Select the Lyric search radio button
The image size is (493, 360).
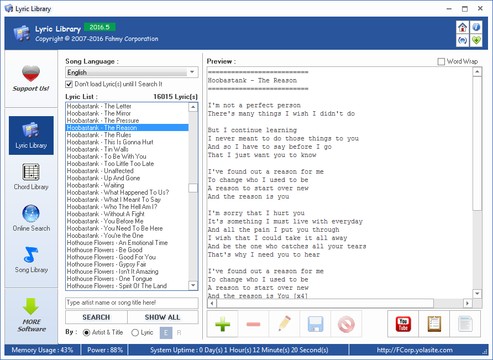135,332
